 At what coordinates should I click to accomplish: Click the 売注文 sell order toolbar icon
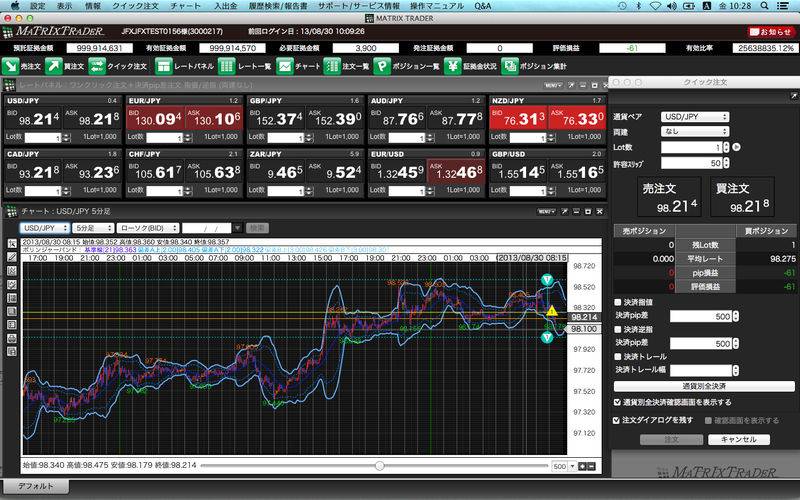10,66
